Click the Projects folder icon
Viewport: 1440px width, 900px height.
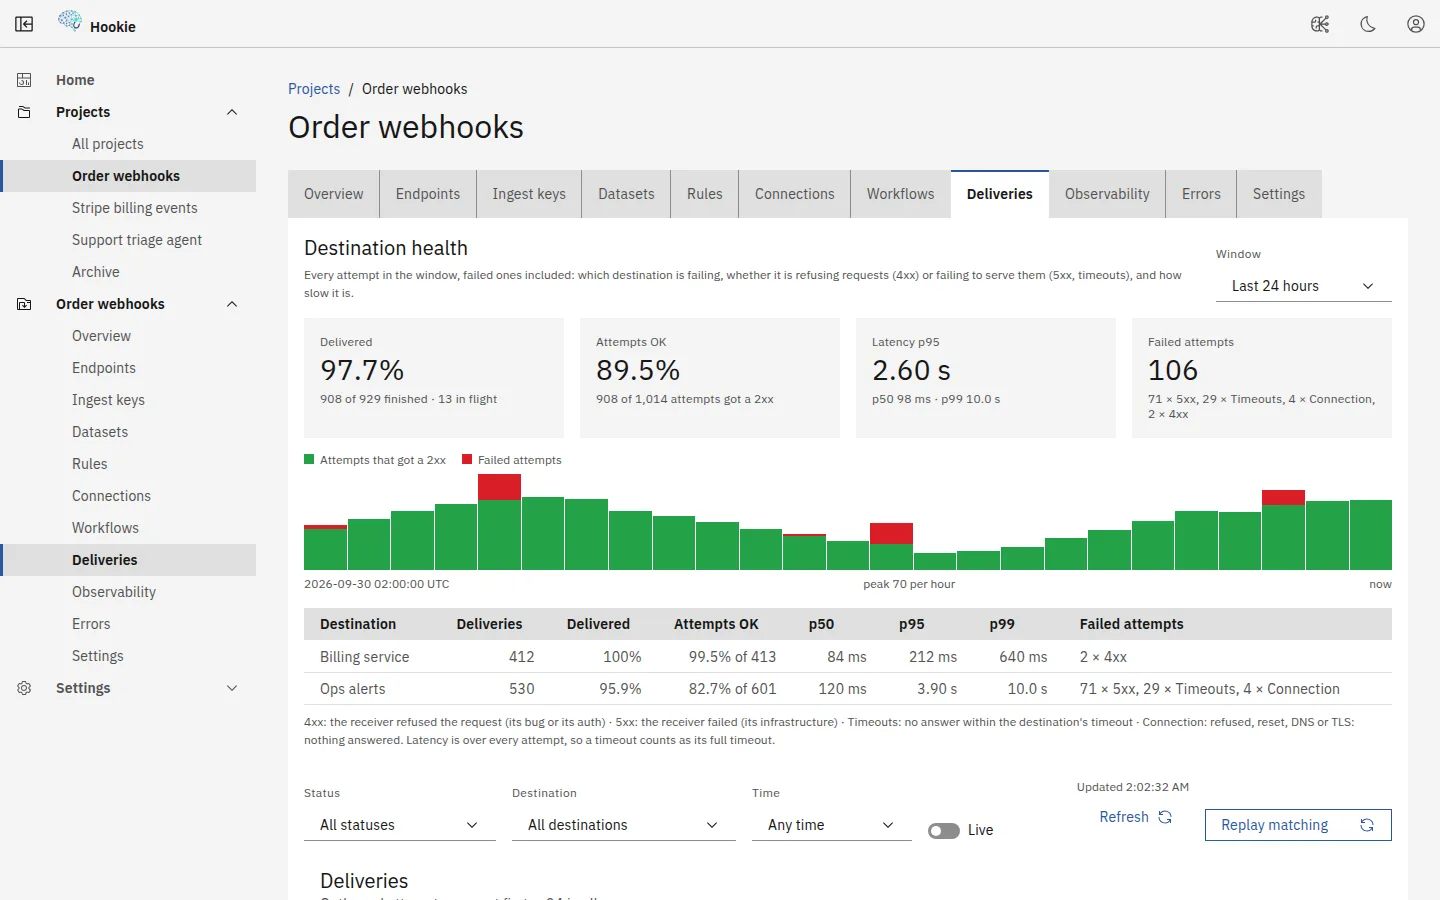[24, 112]
